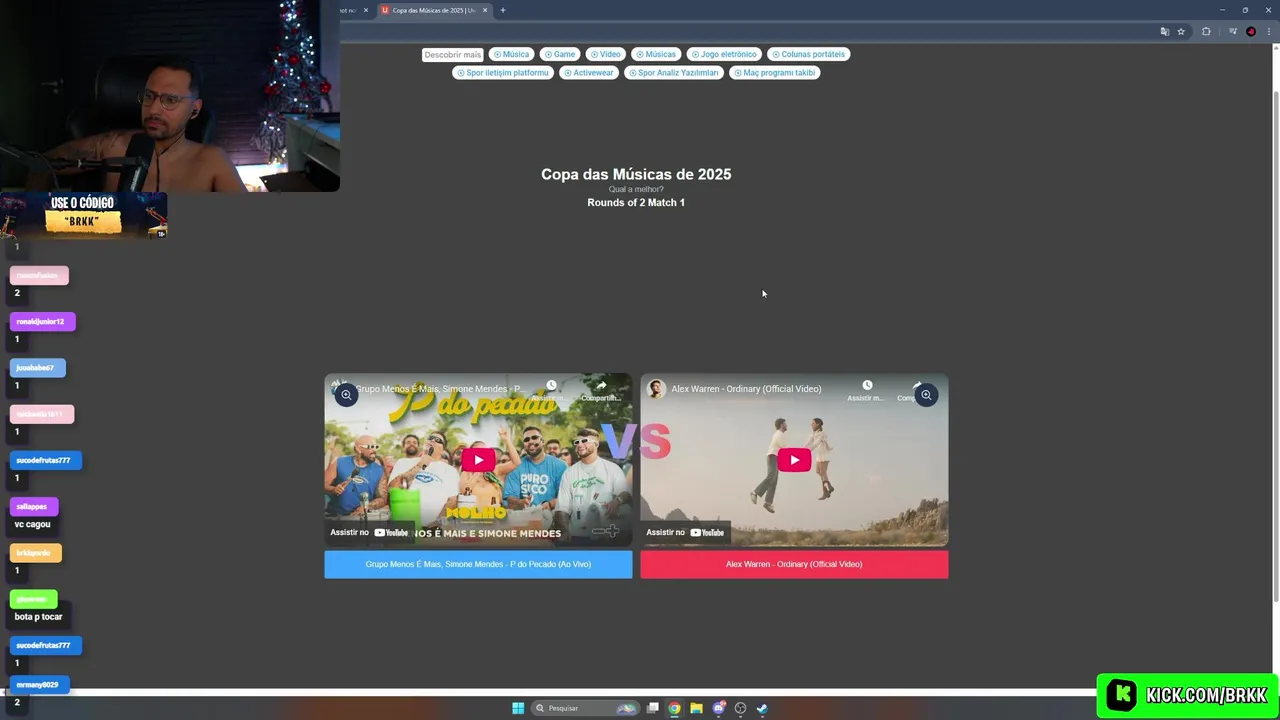Click the KICK.COM/BRKK banner
Viewport: 1280px width, 720px height.
(x=1187, y=695)
